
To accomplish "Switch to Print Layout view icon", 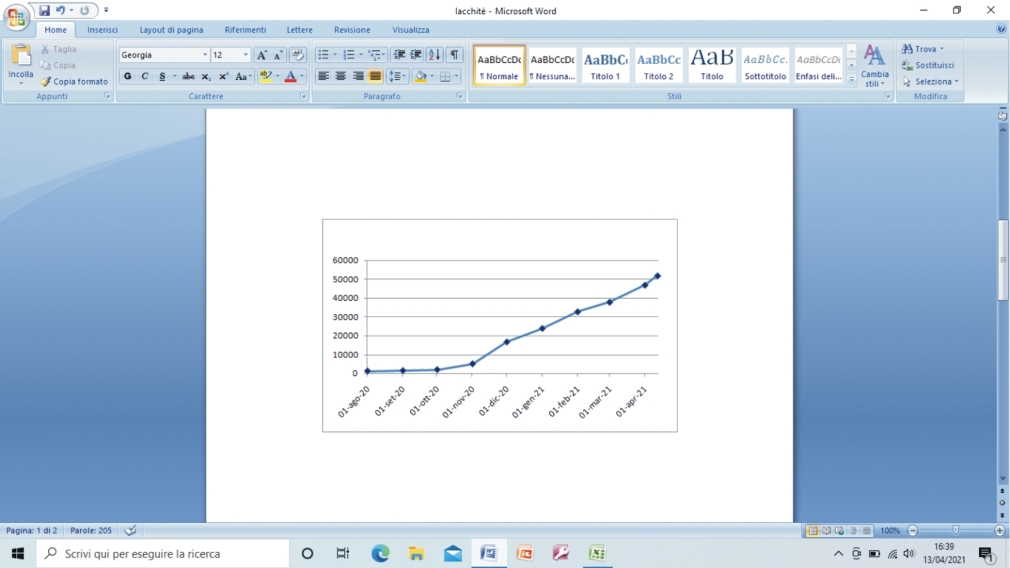I will coord(812,531).
